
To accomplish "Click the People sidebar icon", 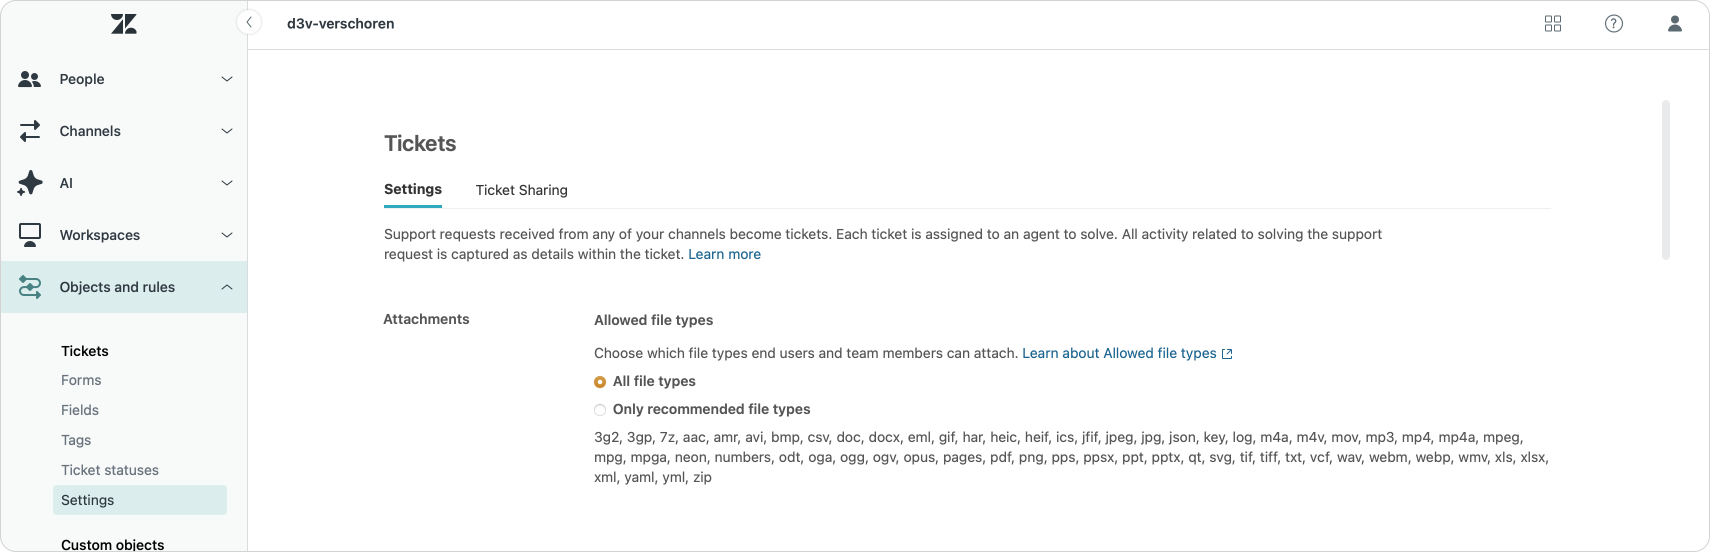I will pyautogui.click(x=30, y=79).
